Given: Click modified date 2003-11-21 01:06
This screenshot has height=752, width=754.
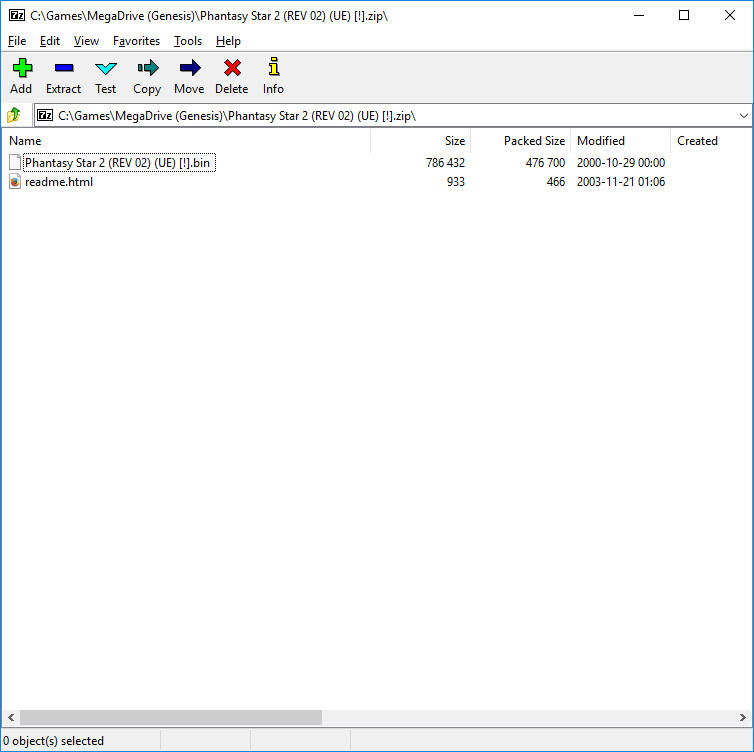Looking at the screenshot, I should [621, 182].
